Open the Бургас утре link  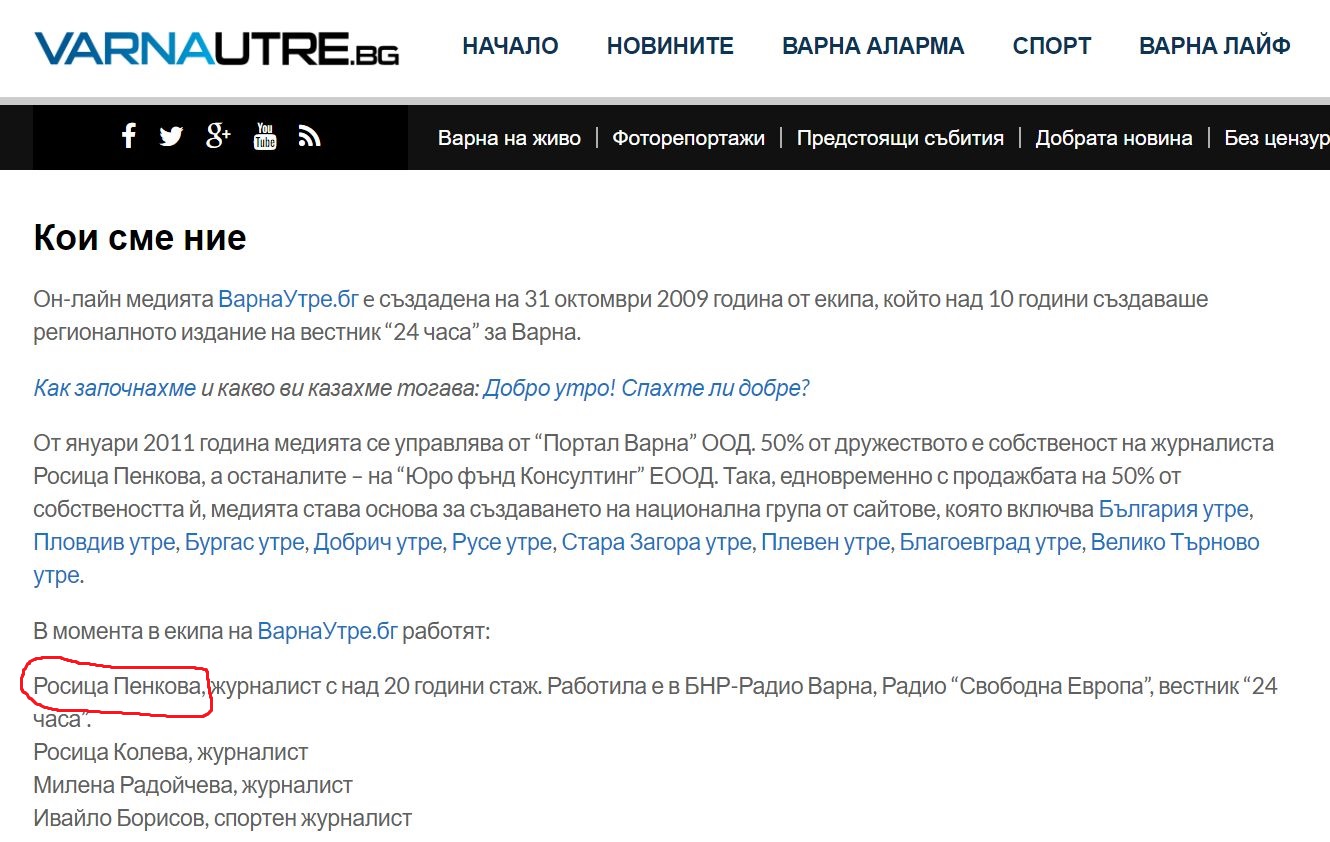point(244,542)
